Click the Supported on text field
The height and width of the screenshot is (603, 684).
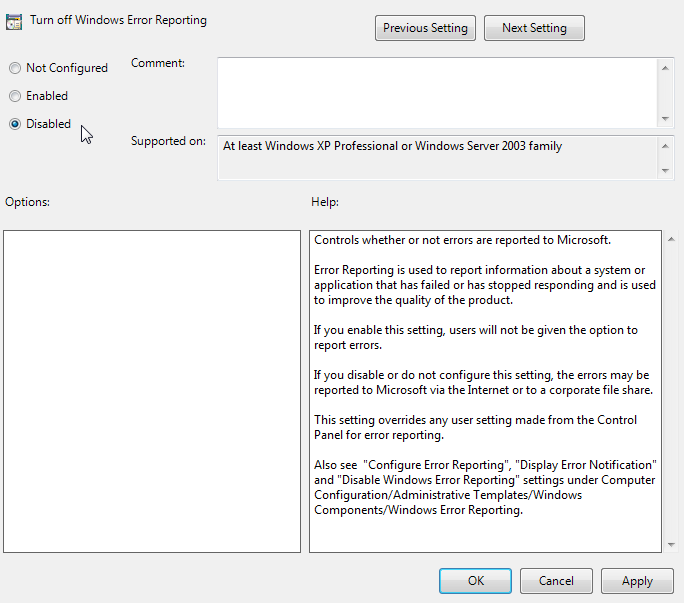tap(438, 158)
